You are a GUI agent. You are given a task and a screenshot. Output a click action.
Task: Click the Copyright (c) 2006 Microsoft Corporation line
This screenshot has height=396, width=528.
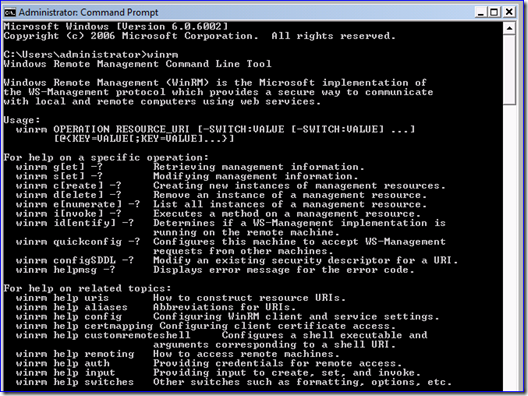(200, 36)
